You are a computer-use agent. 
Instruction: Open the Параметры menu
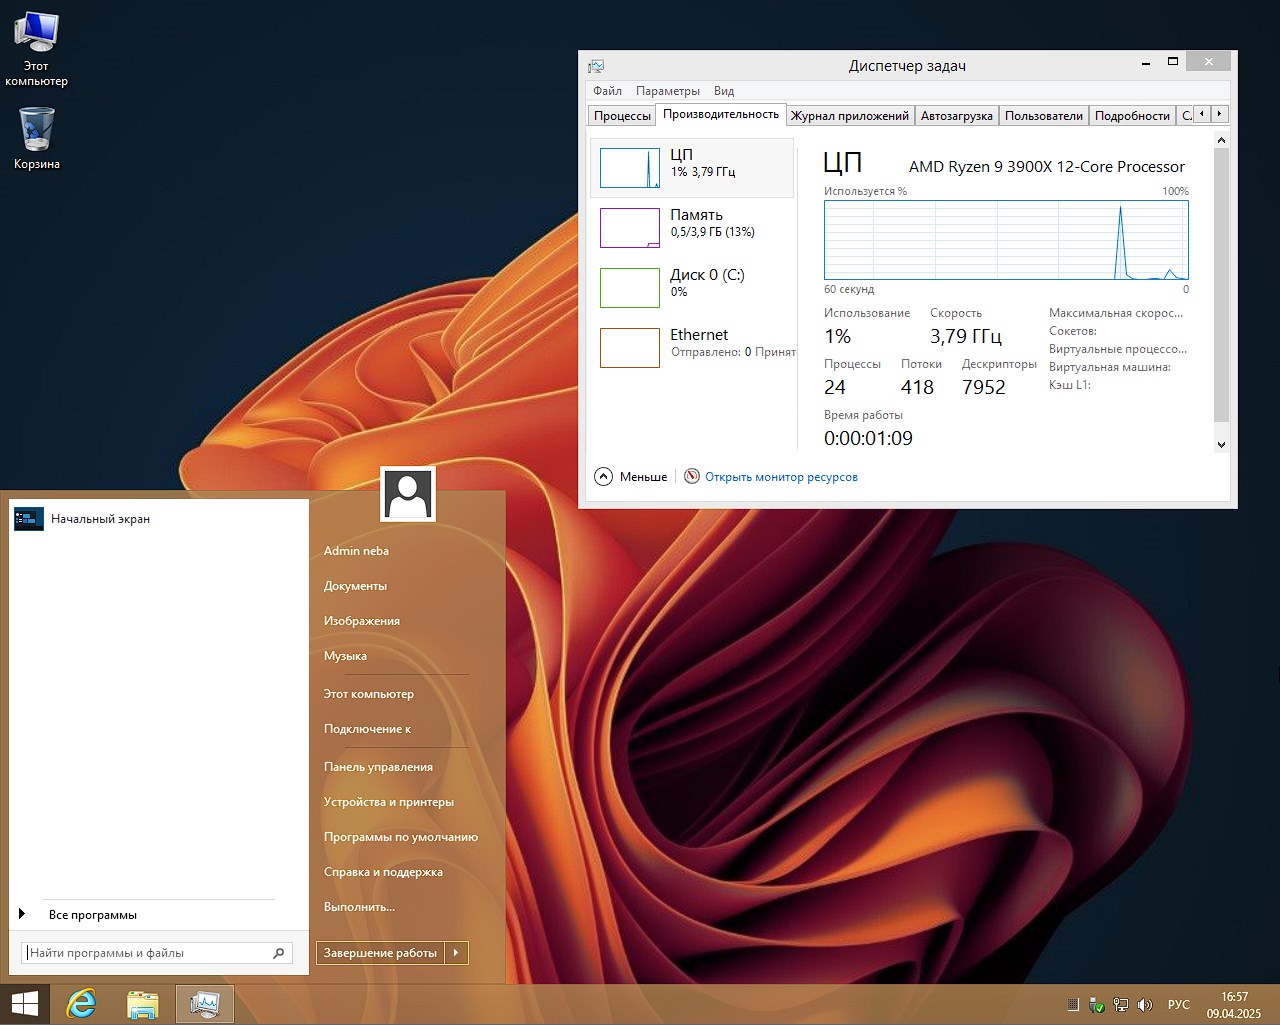(x=667, y=91)
